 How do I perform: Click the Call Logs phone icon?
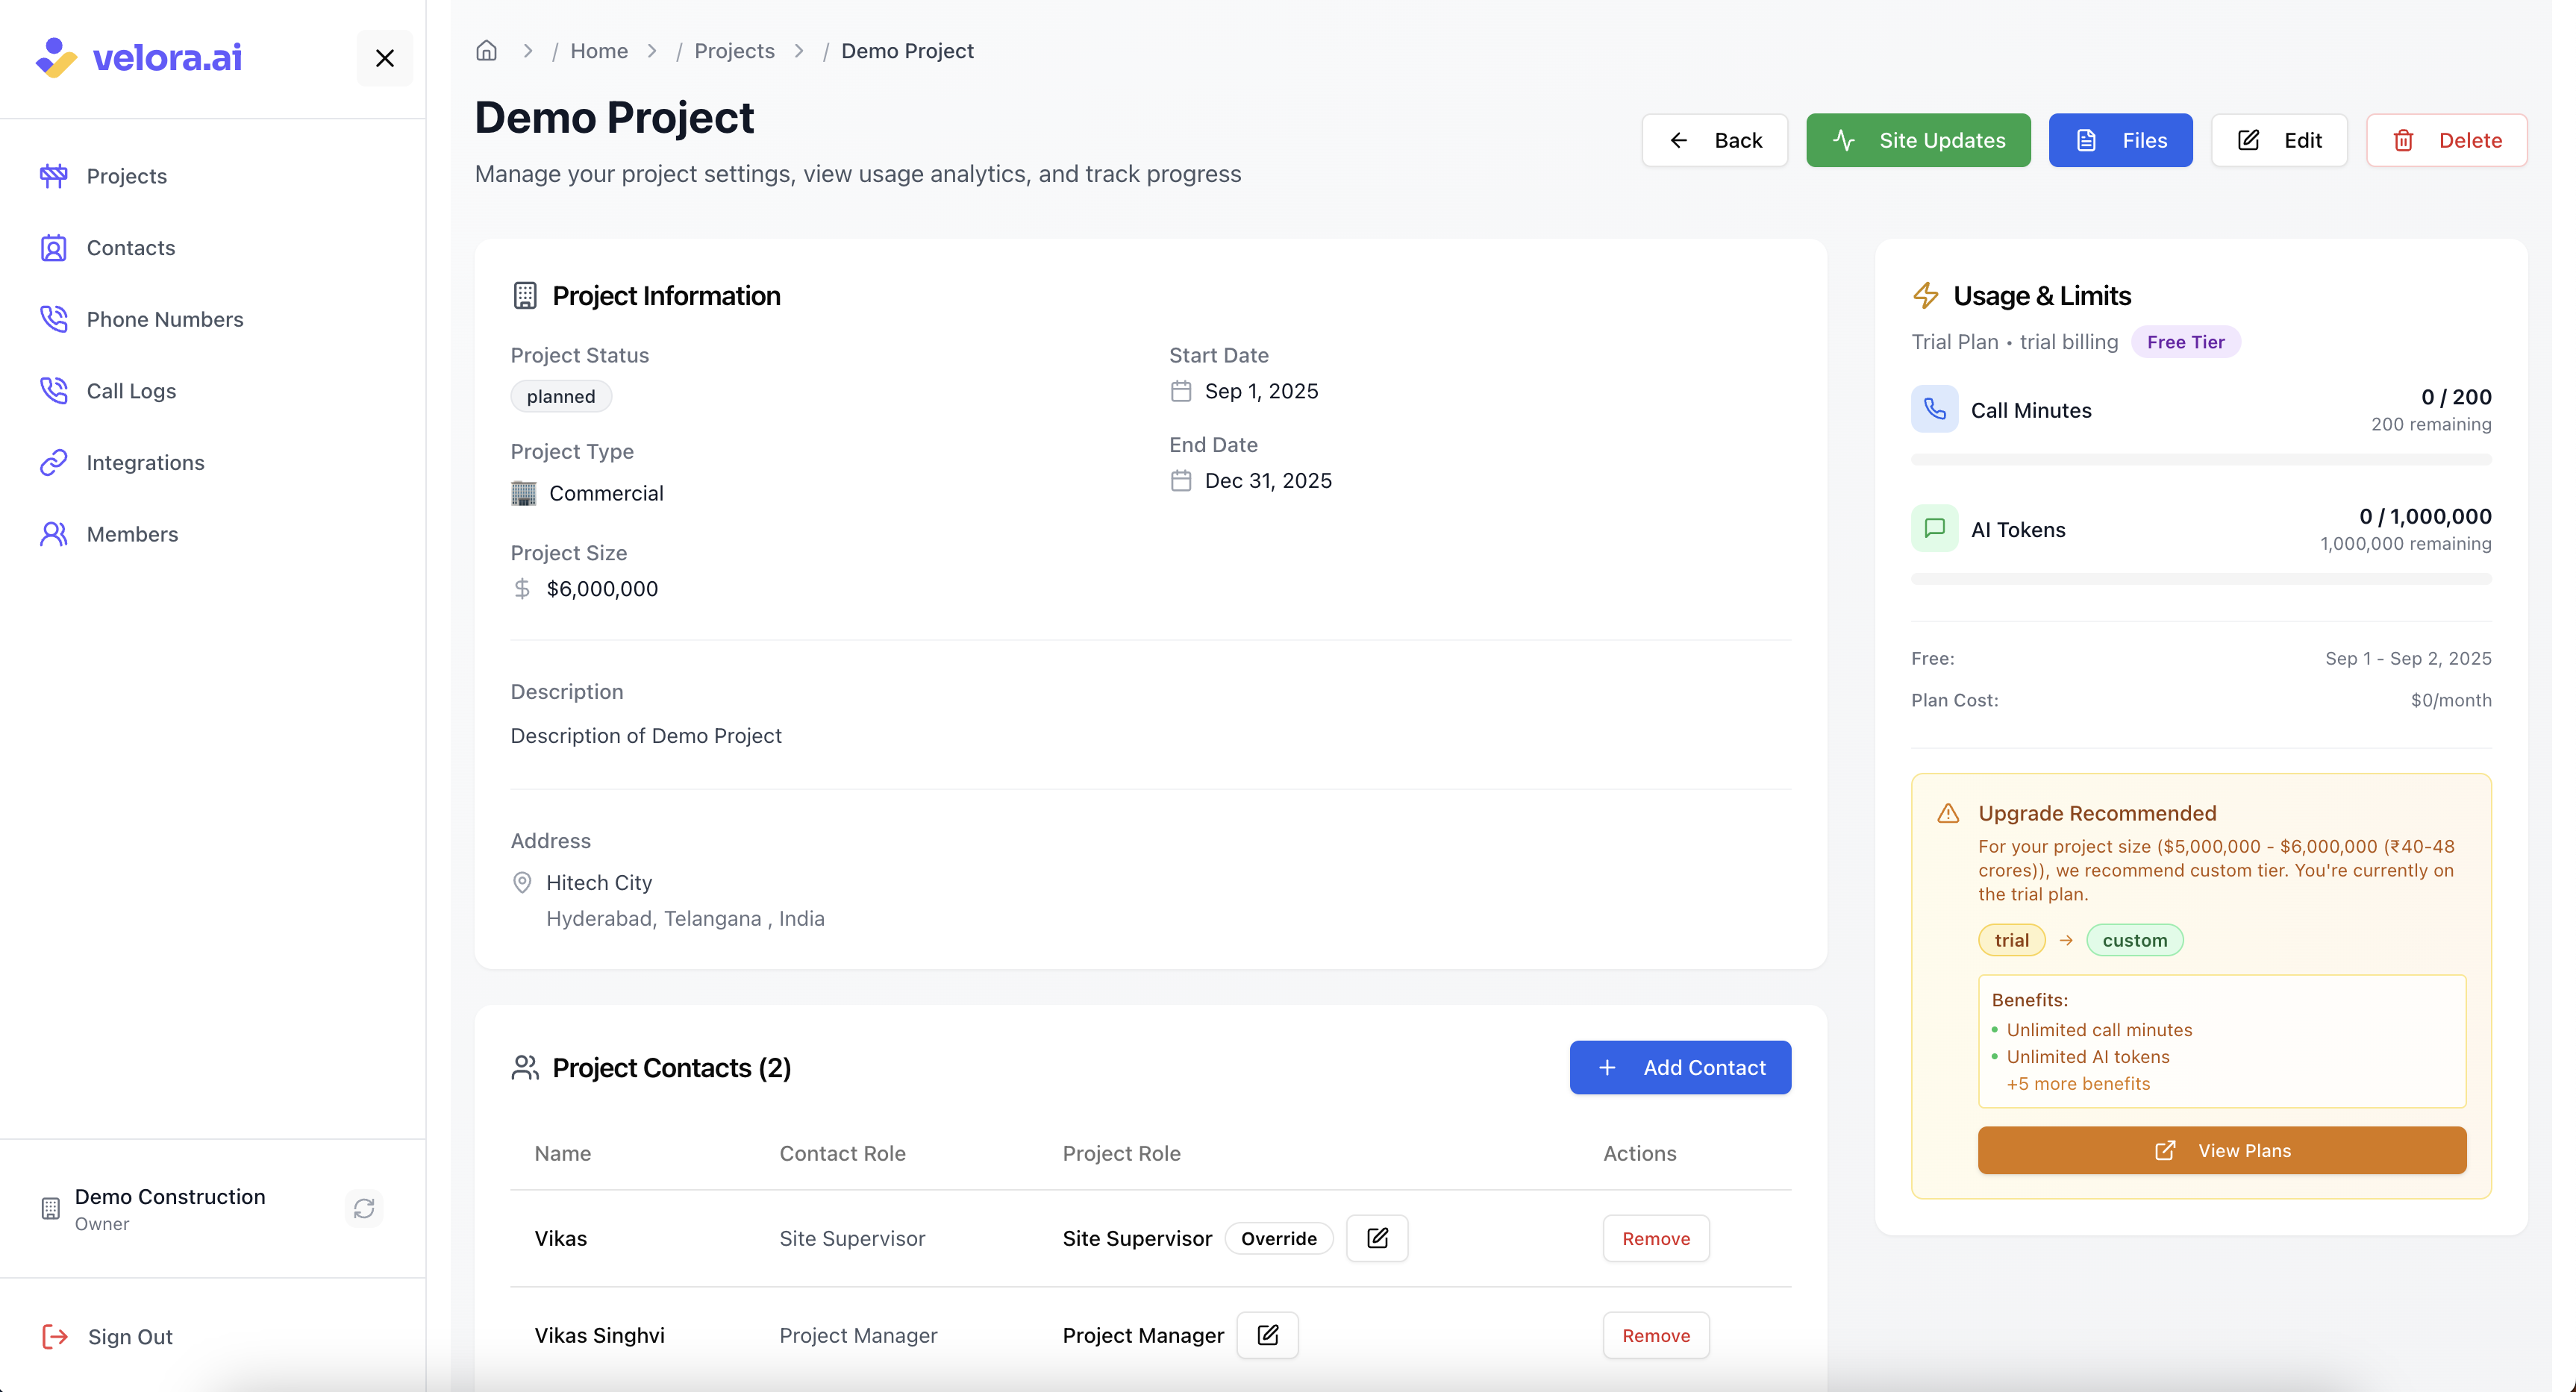(x=54, y=391)
